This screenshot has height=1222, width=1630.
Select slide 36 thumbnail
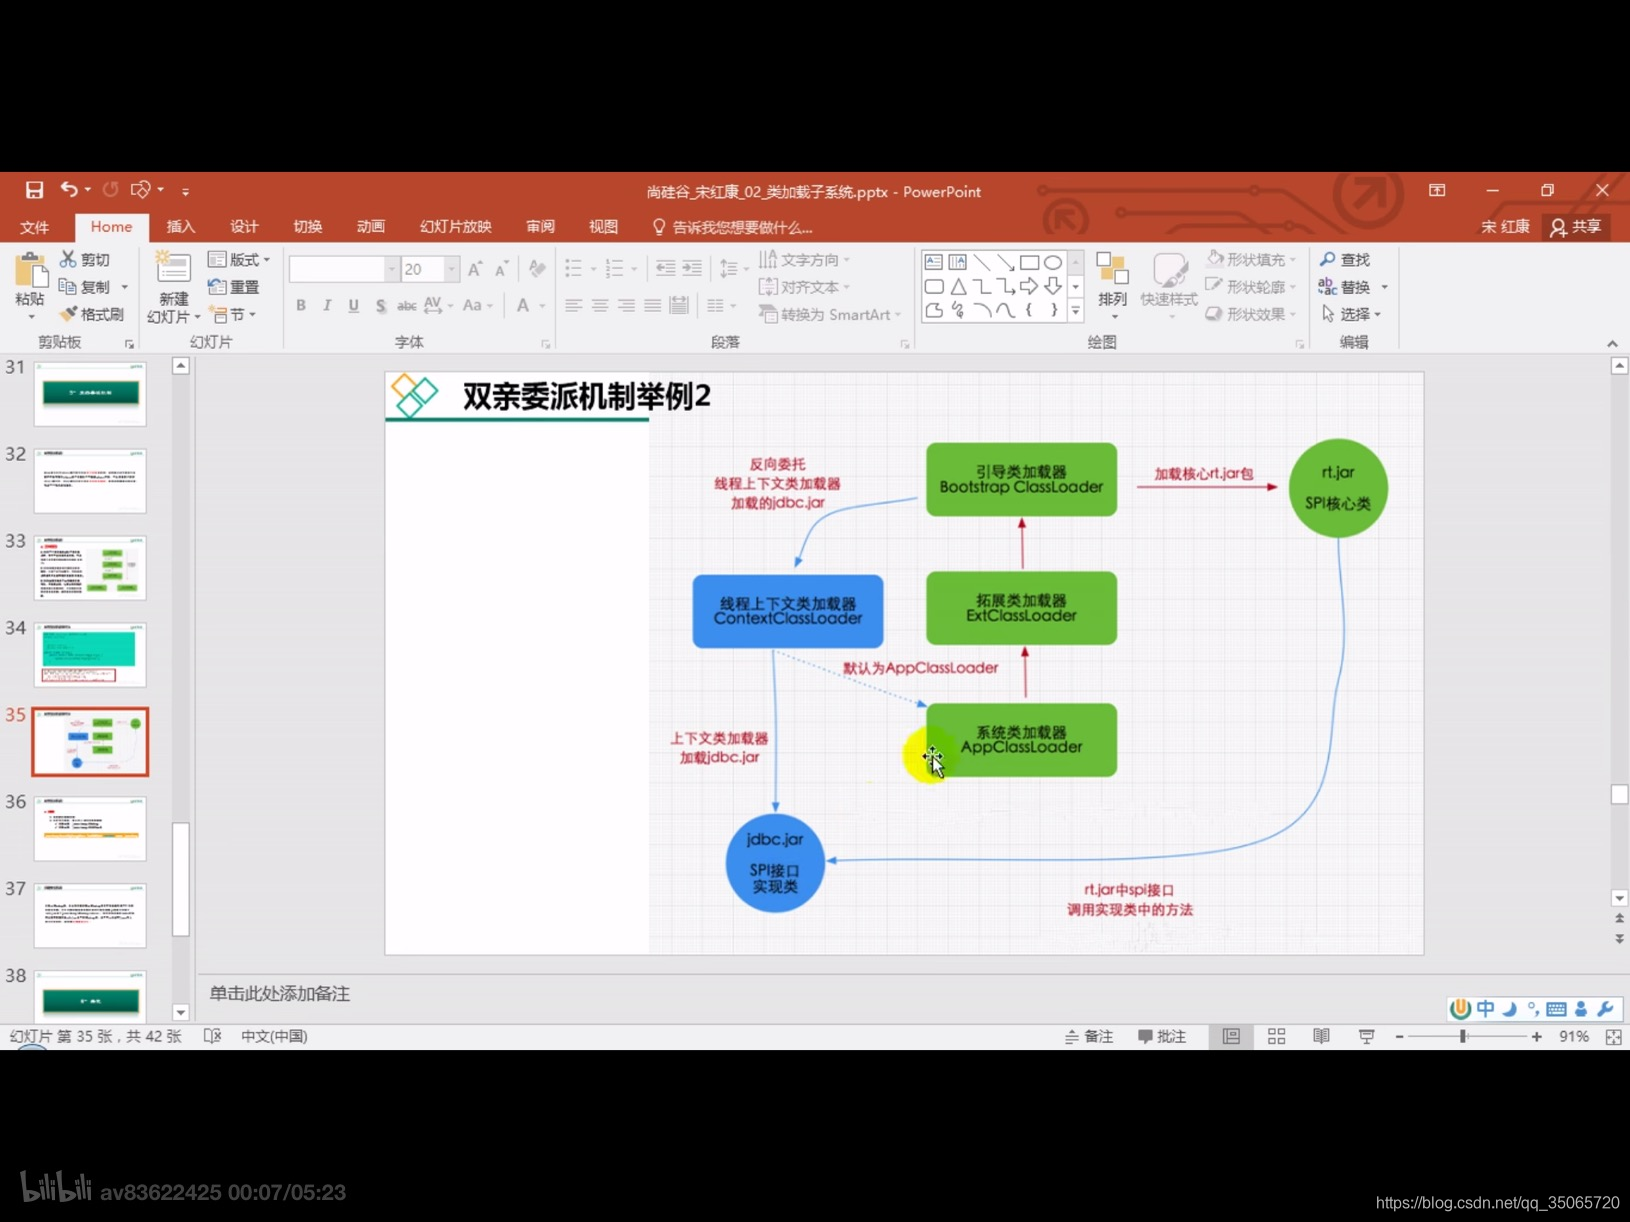pyautogui.click(x=90, y=828)
